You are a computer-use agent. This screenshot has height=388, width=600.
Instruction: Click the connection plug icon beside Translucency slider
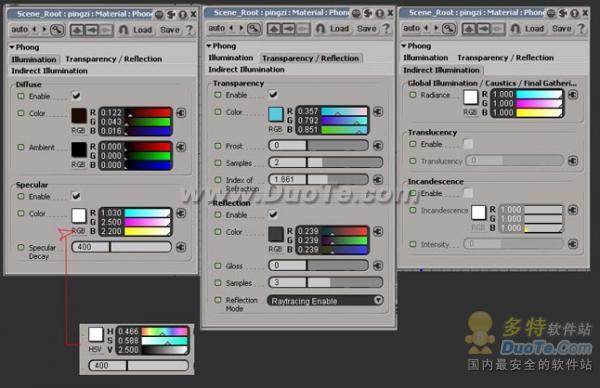click(573, 161)
